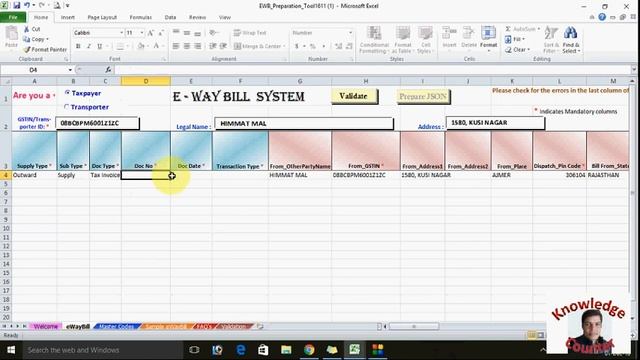Click the Insert Worksheet tab icon
640x360 pixels.
260,327
